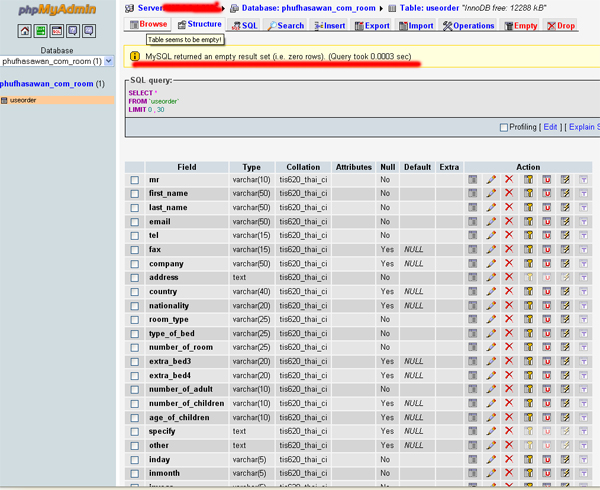Viewport: 600px width, 490px height.
Task: Click the Fulltext icon for fax row
Action: [x=584, y=249]
